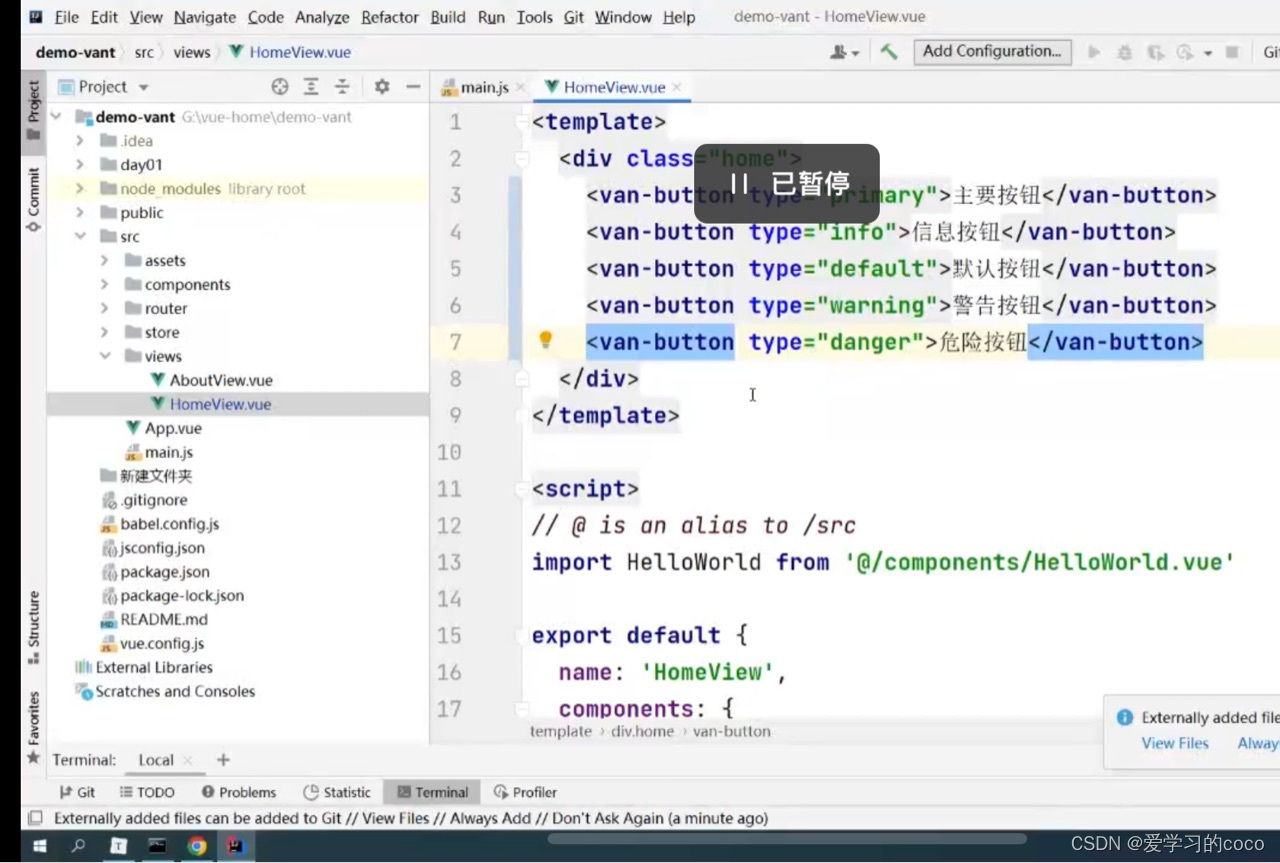
Task: Open the Commit side tool window
Action: tap(33, 198)
